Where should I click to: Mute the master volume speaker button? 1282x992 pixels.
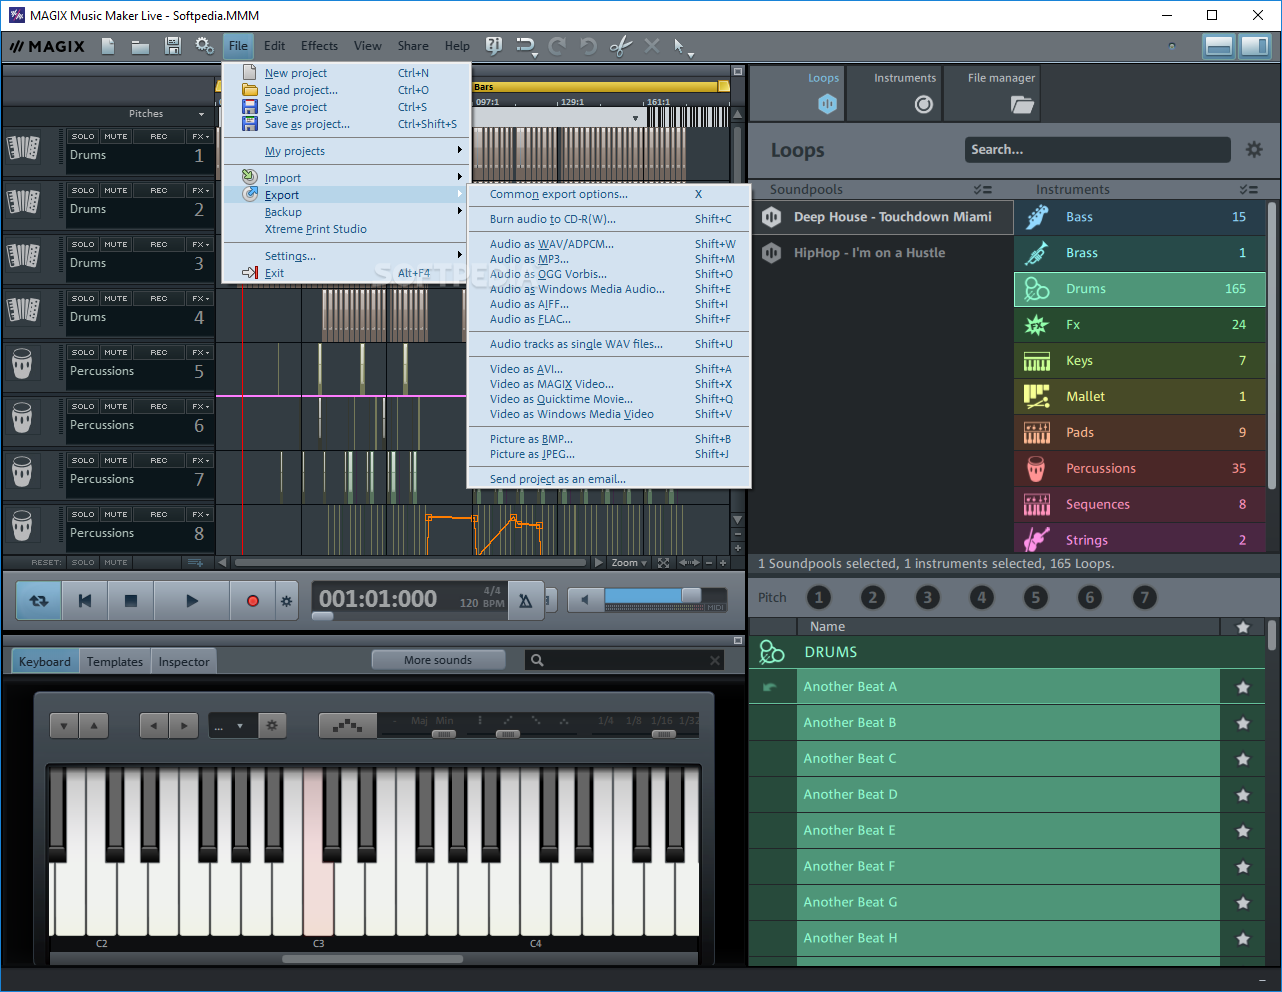pos(585,600)
